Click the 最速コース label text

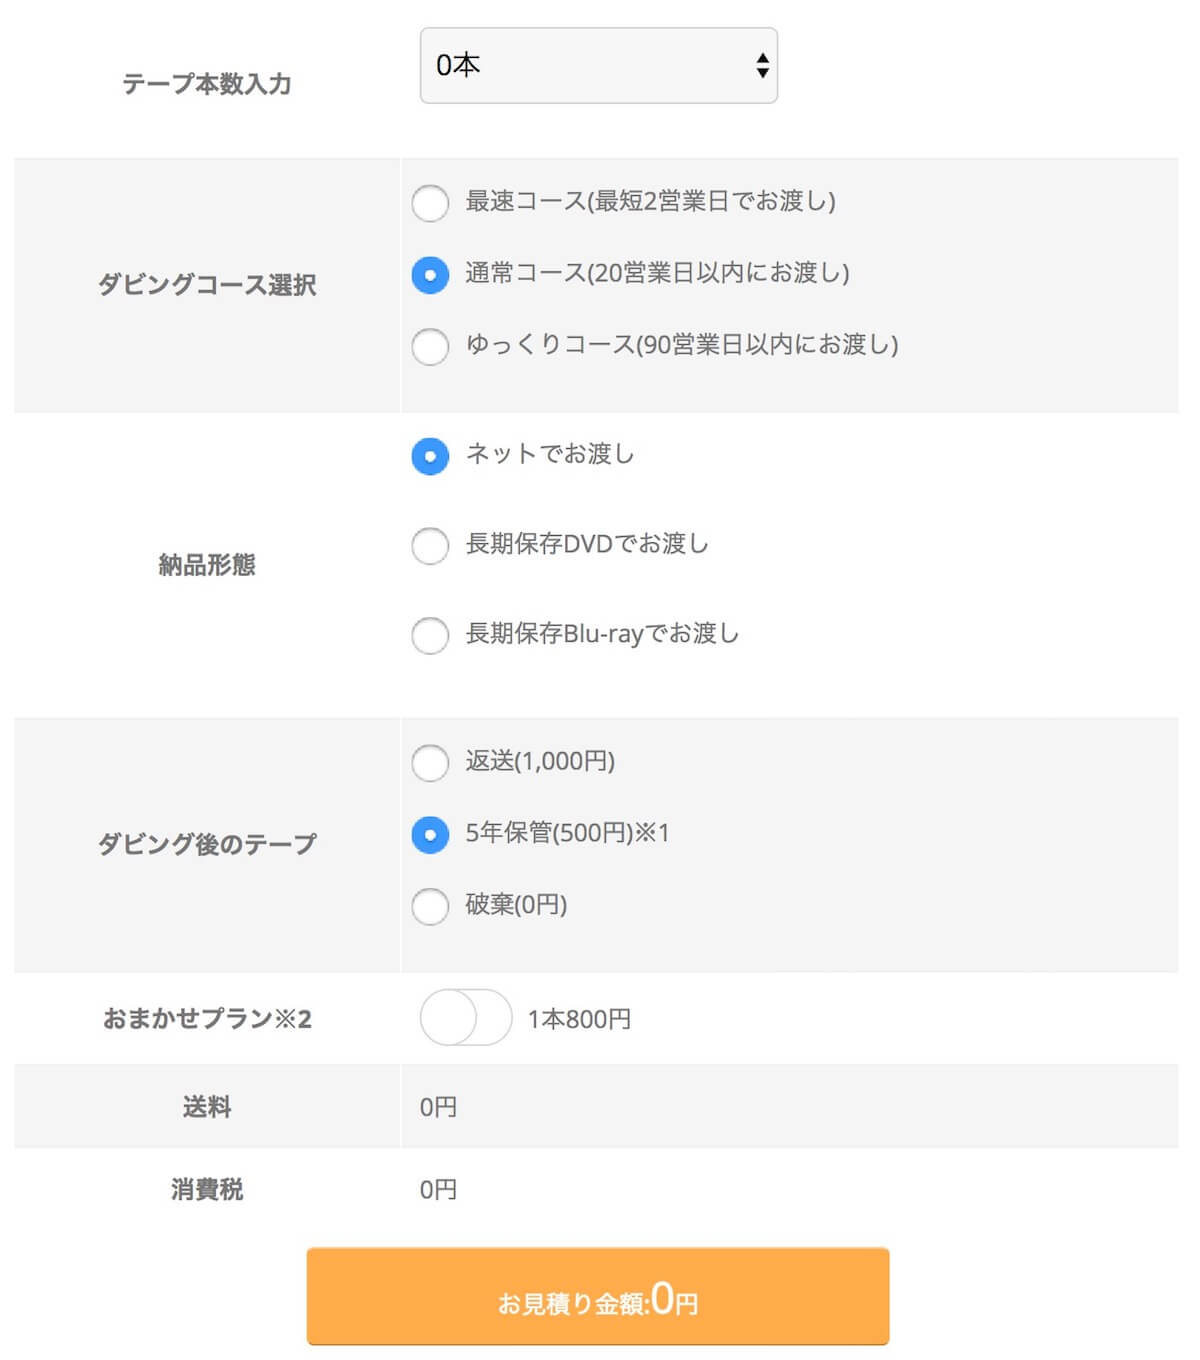coord(650,201)
